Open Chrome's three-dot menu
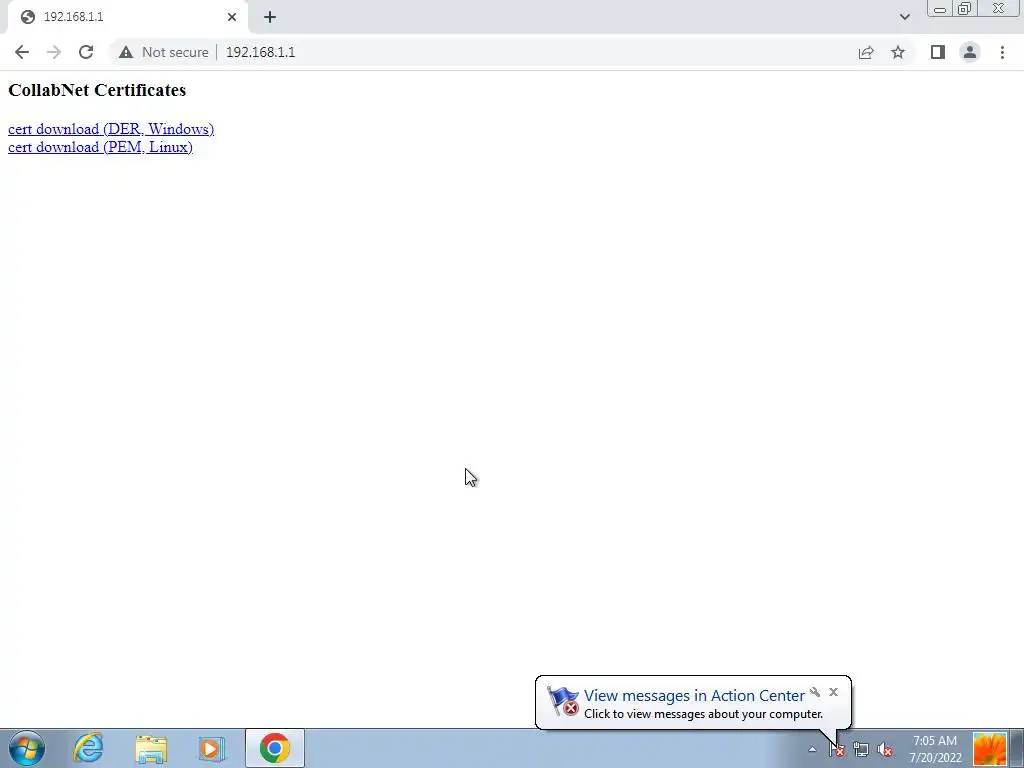The width and height of the screenshot is (1024, 768). [1002, 52]
